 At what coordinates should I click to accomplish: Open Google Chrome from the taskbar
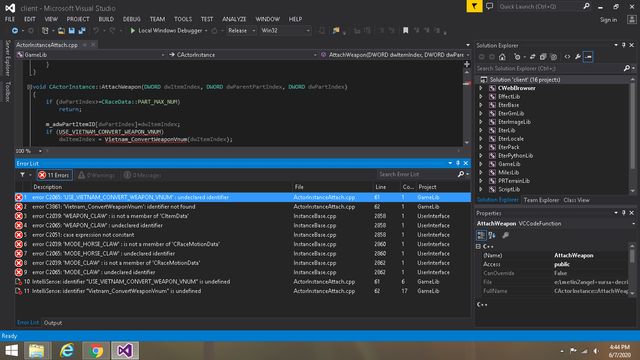[x=96, y=351]
